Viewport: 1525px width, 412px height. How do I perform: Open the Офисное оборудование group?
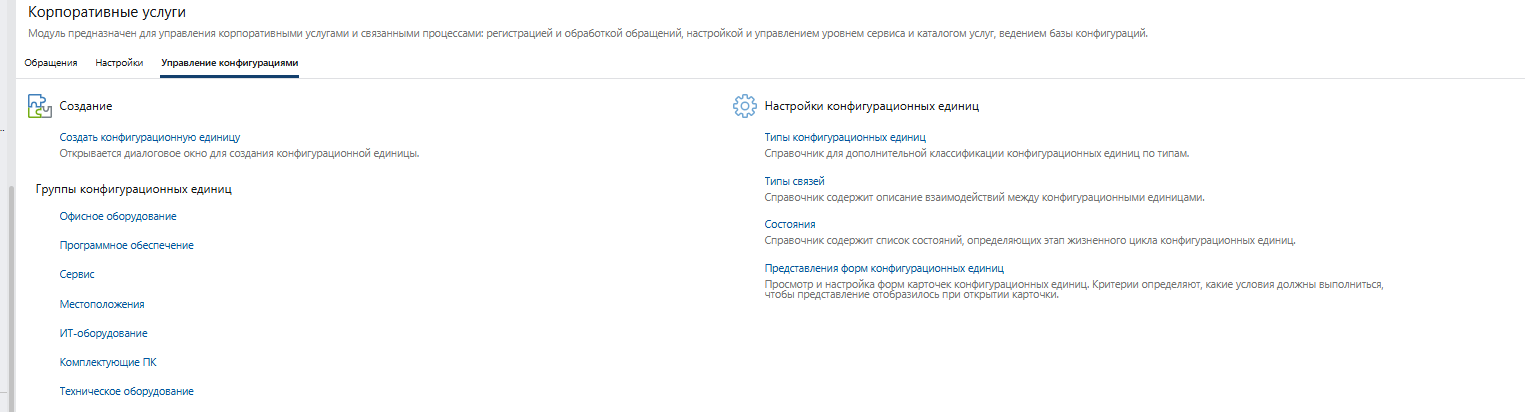coord(118,216)
